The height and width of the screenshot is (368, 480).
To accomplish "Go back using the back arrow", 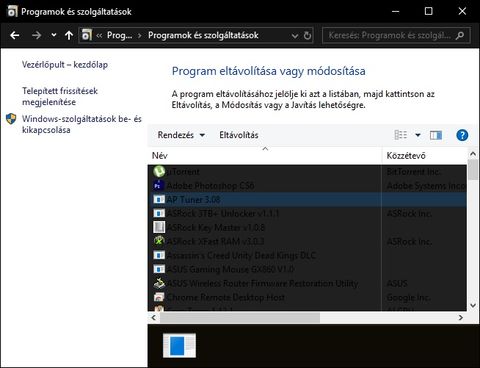I will coord(15,35).
